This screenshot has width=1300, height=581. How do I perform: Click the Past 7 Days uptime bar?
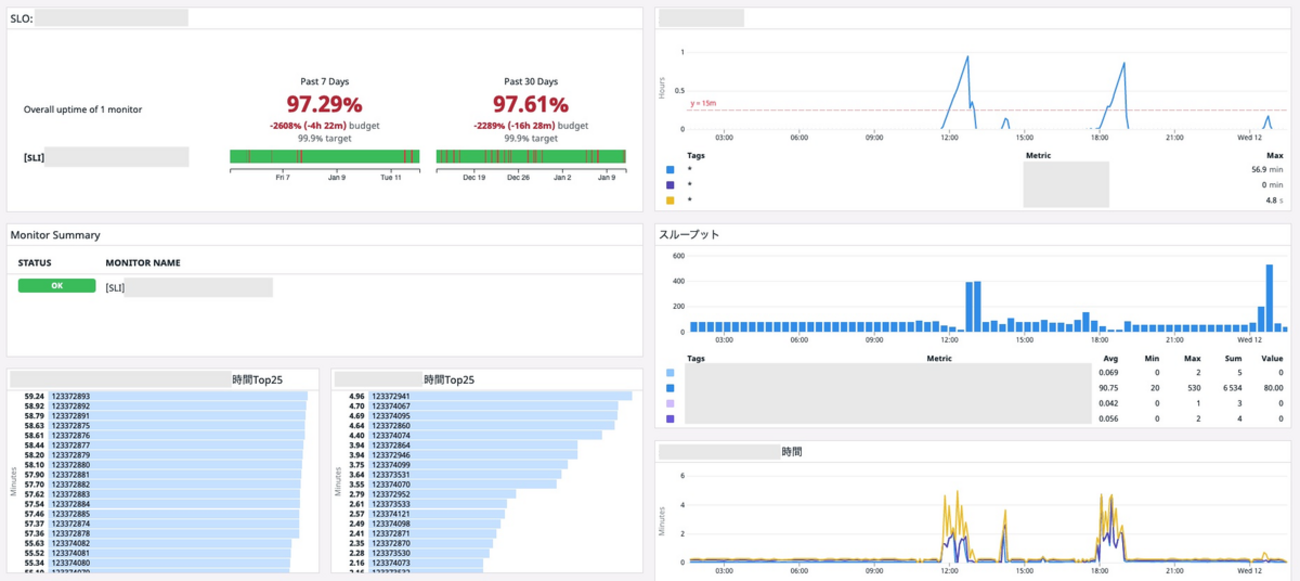[x=324, y=156]
